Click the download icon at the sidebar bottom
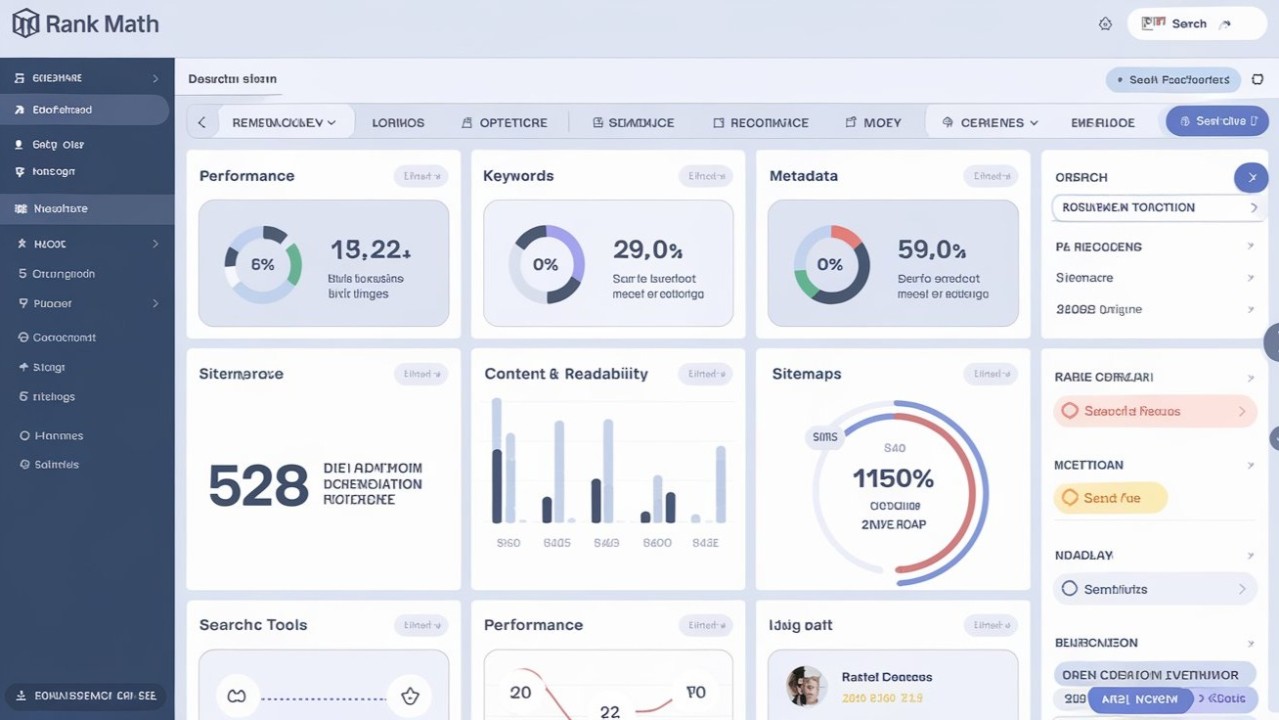Screen dimensions: 1279x720 coord(21,696)
